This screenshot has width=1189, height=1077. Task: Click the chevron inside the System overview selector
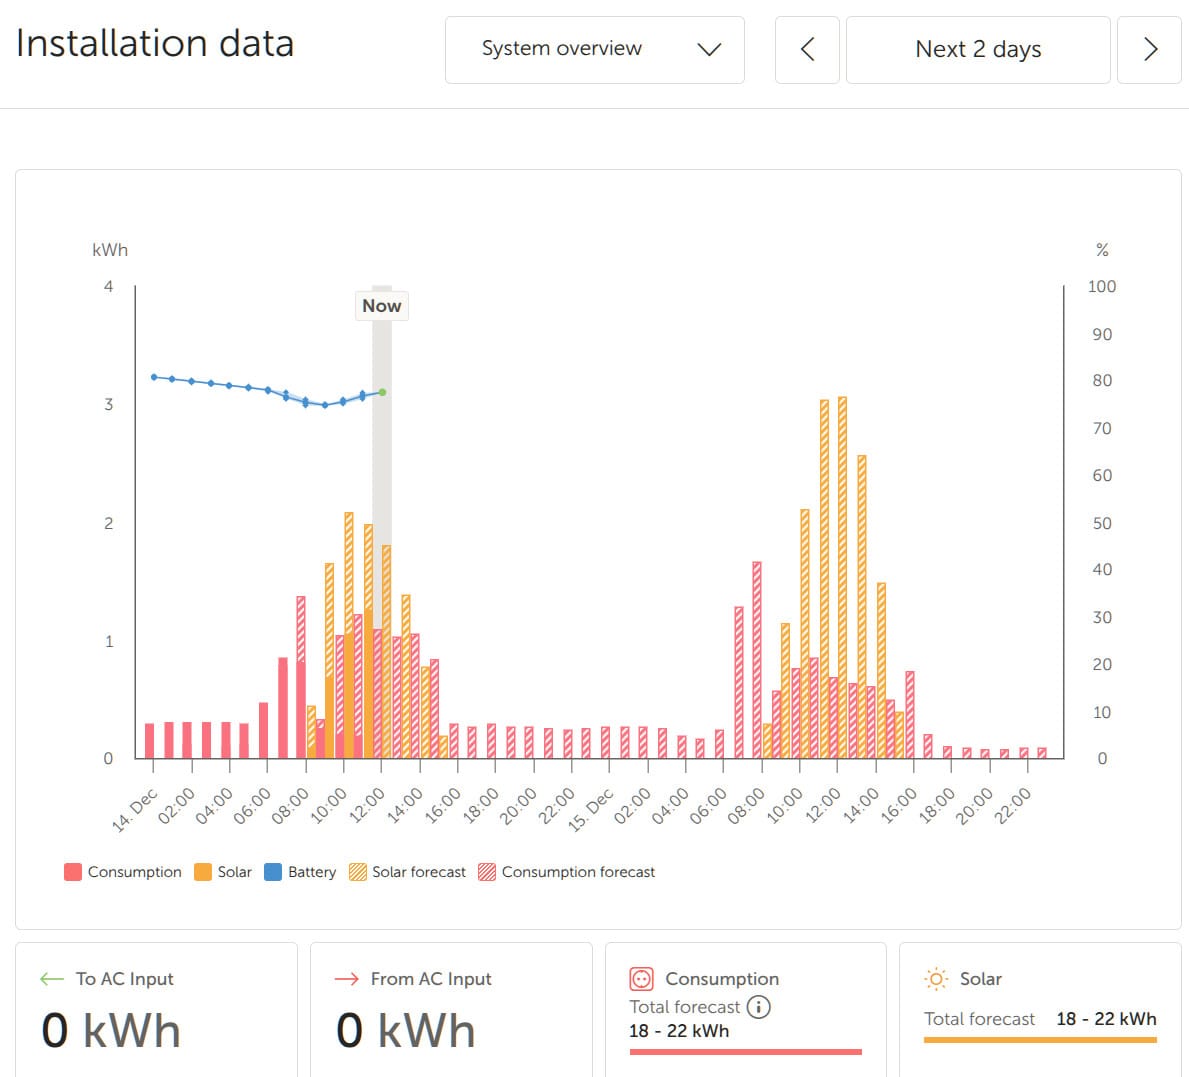tap(709, 50)
